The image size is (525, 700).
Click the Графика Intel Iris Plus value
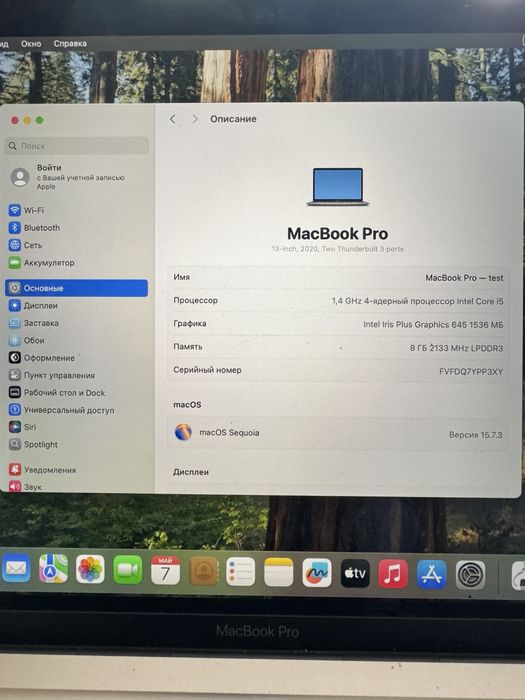pos(433,325)
